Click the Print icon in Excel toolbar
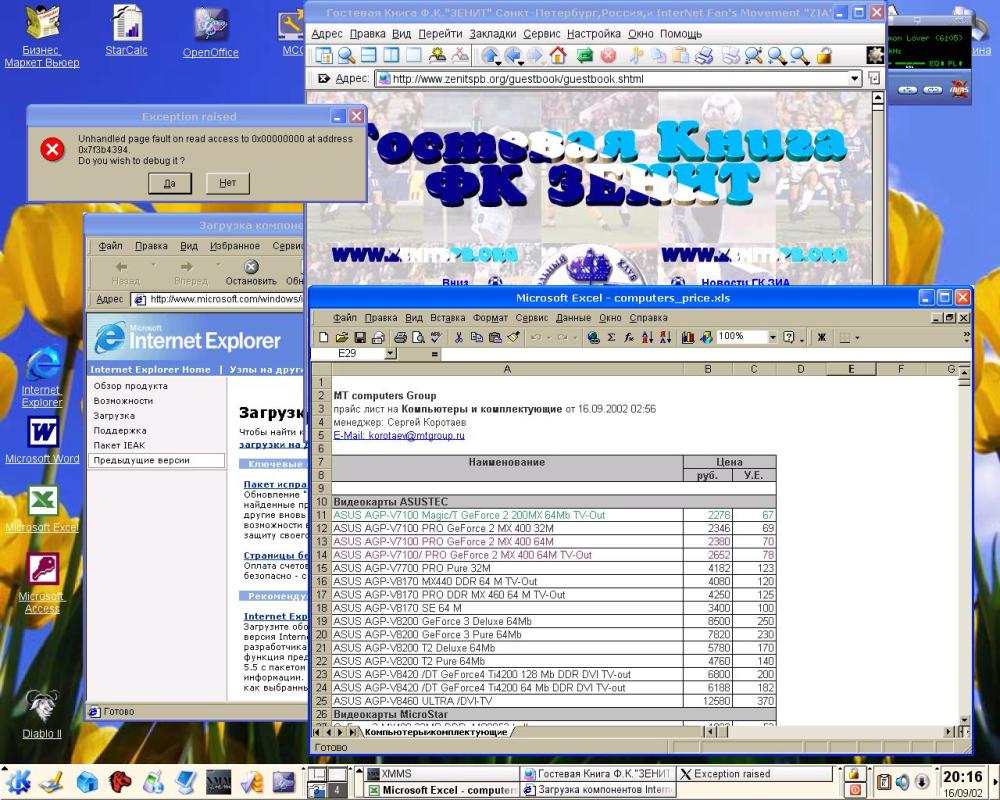 point(401,337)
